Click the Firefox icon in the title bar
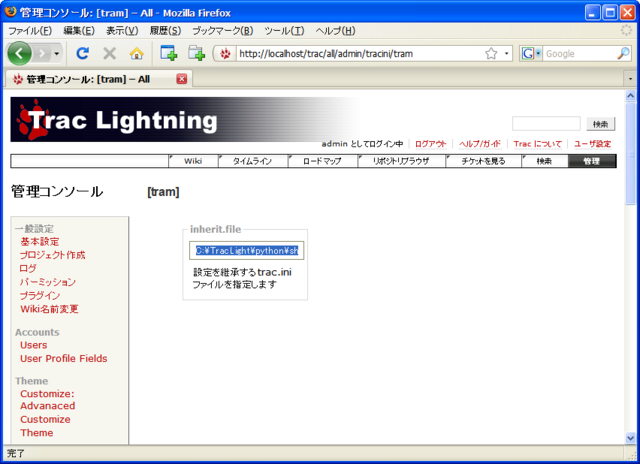Image resolution: width=640 pixels, height=464 pixels. (11, 11)
